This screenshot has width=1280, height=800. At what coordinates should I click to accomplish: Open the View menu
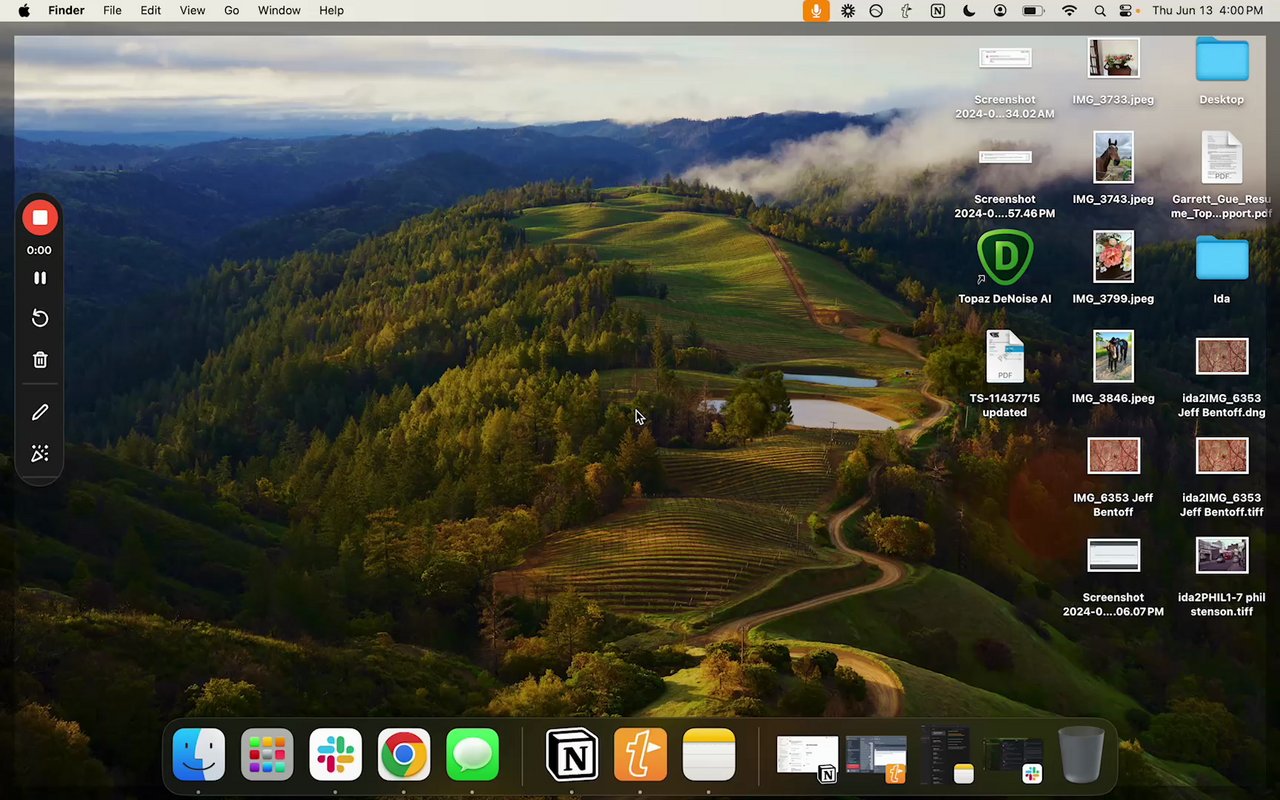coord(192,10)
